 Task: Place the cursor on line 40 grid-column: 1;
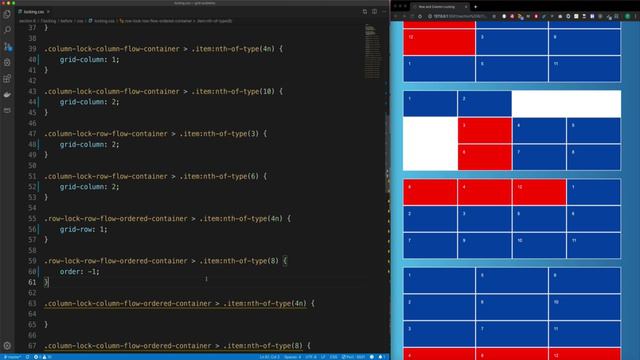89,60
